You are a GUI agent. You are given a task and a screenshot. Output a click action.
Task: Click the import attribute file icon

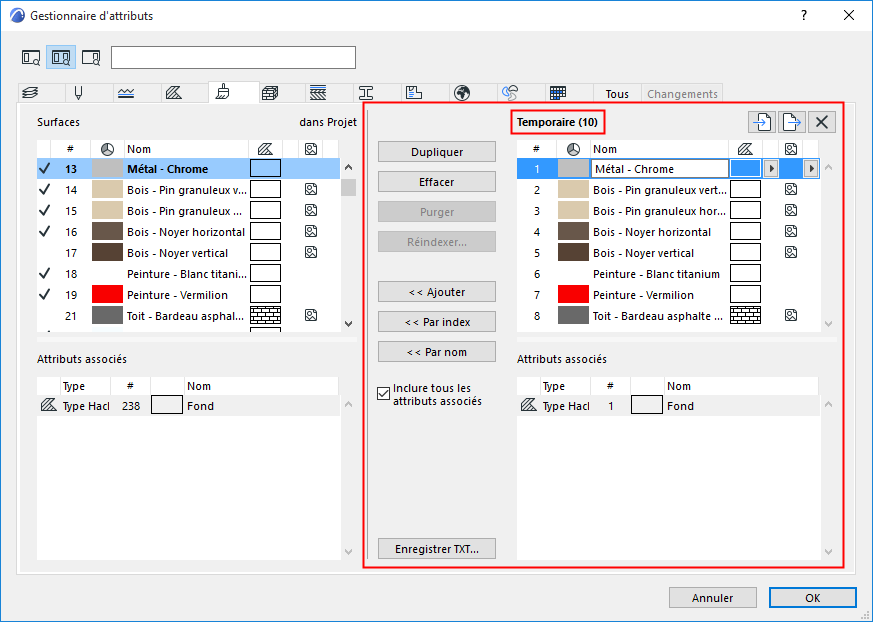762,122
